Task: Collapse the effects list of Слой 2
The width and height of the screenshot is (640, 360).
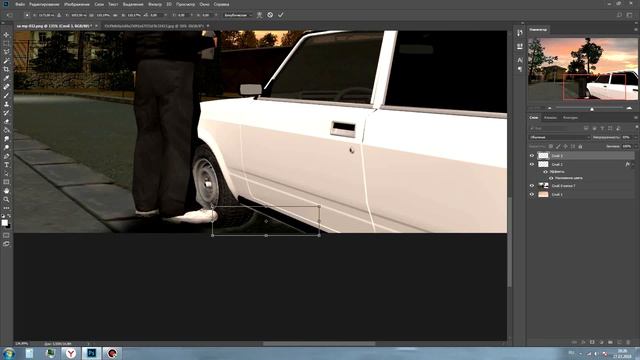Action: [x=633, y=164]
